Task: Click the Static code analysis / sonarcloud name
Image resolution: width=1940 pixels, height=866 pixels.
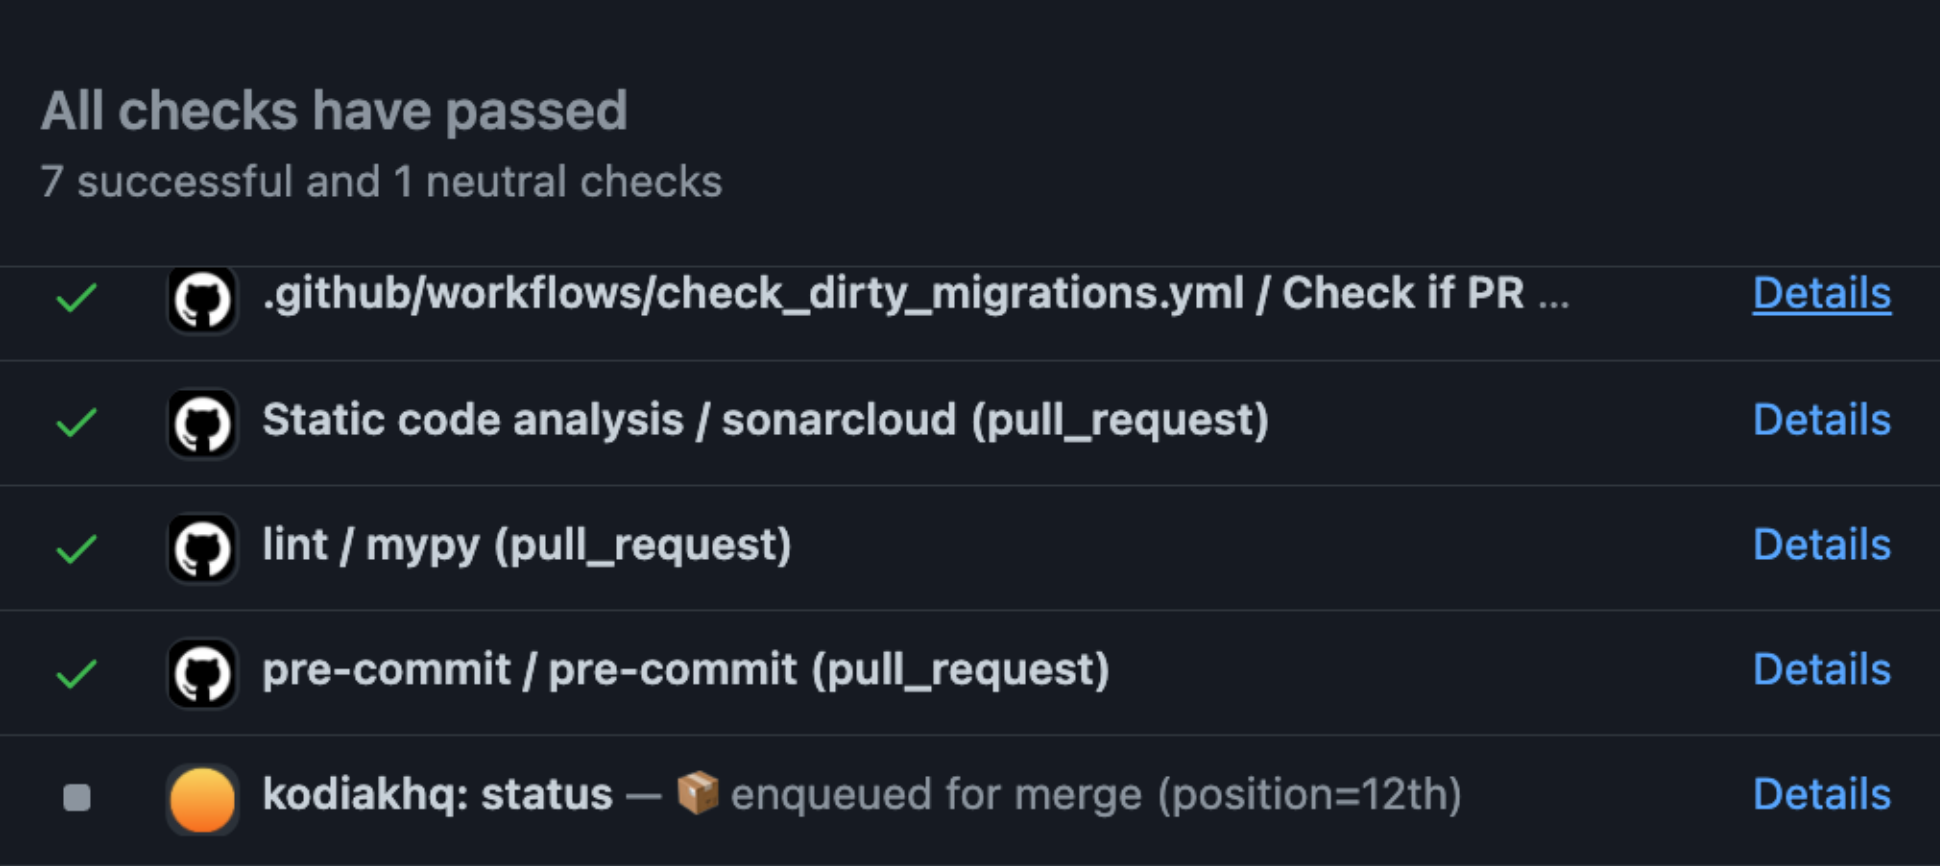Action: (765, 420)
